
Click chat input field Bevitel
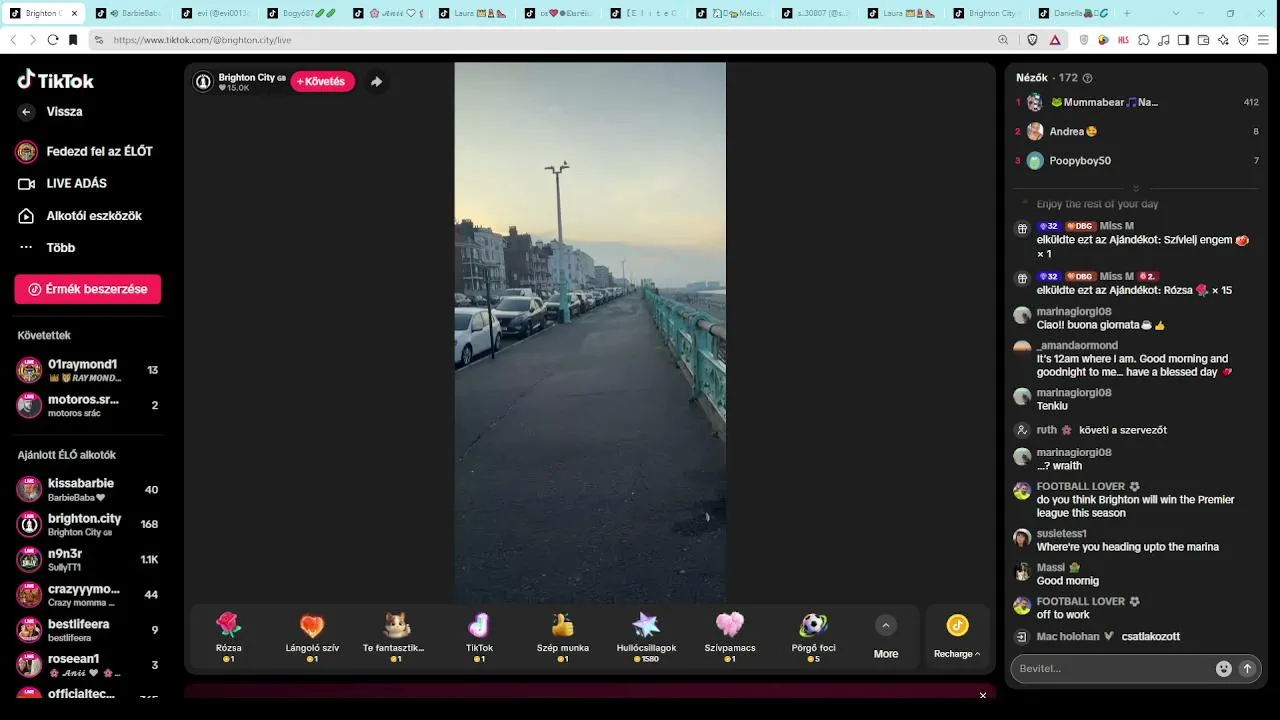coord(1110,668)
